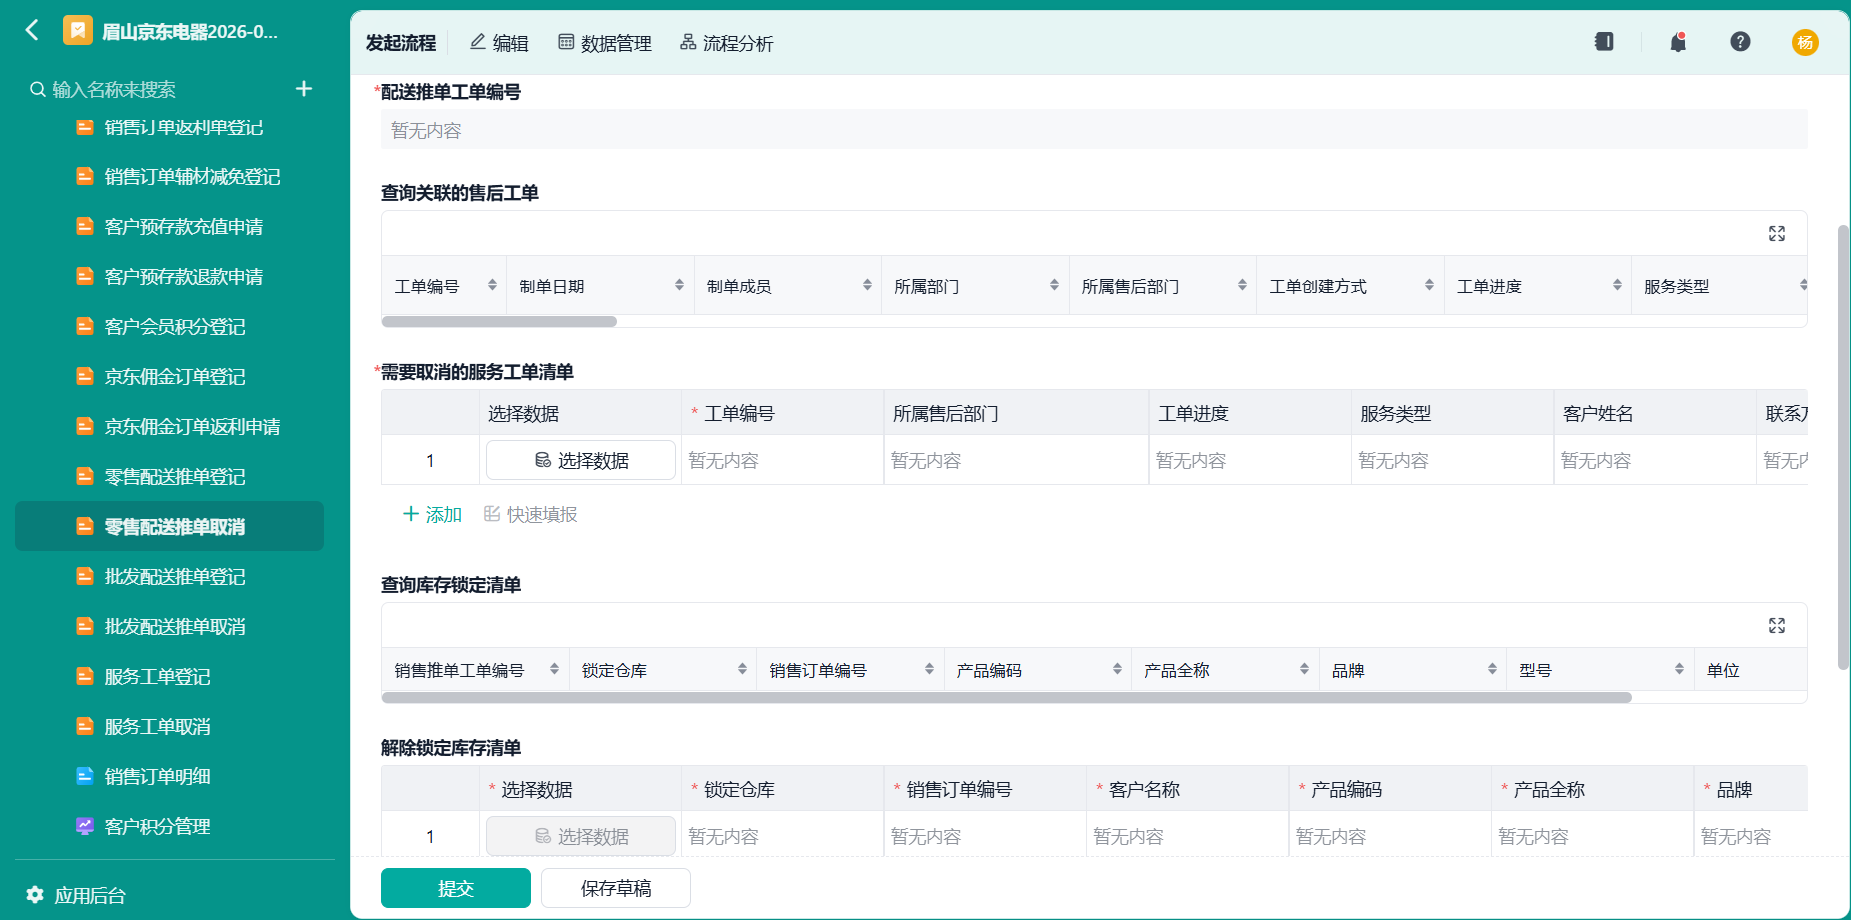Go back using the left arrow icon
1851x920 pixels.
(32, 30)
